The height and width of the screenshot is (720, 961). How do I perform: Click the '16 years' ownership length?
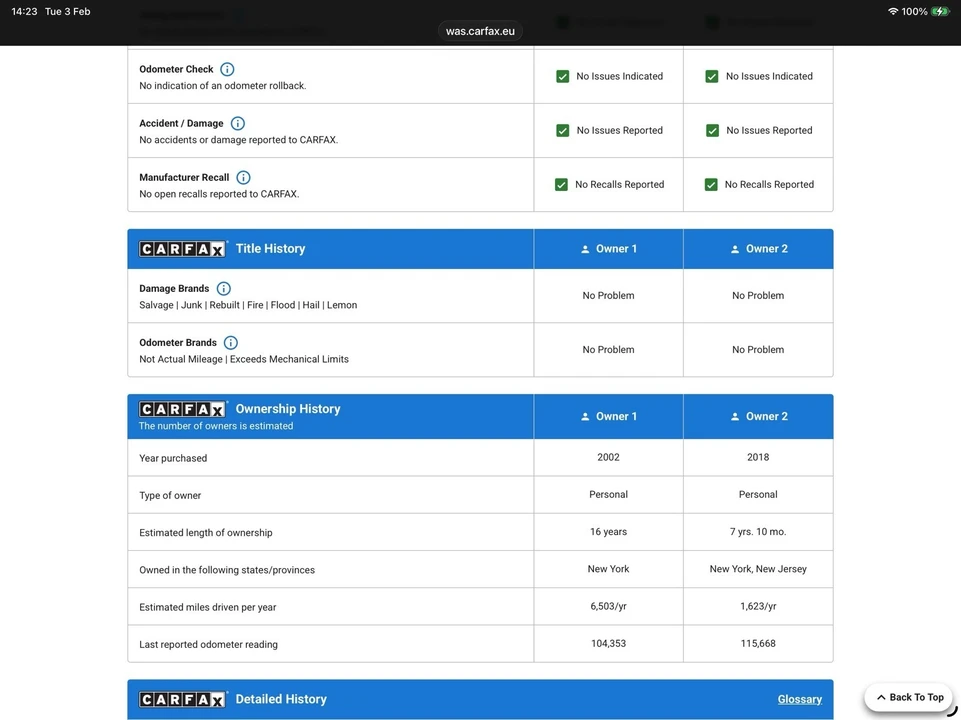pyautogui.click(x=609, y=532)
